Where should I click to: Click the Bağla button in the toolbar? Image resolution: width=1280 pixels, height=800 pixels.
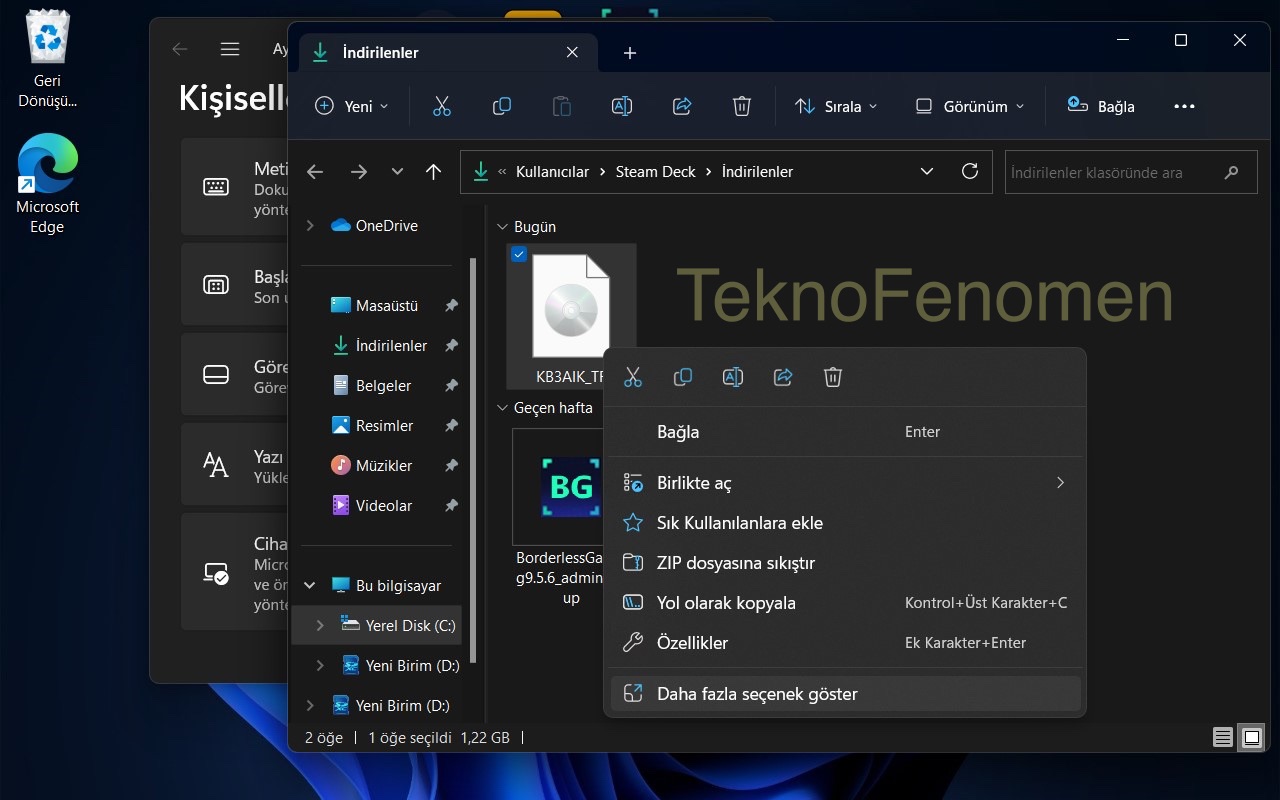[x=1101, y=106]
